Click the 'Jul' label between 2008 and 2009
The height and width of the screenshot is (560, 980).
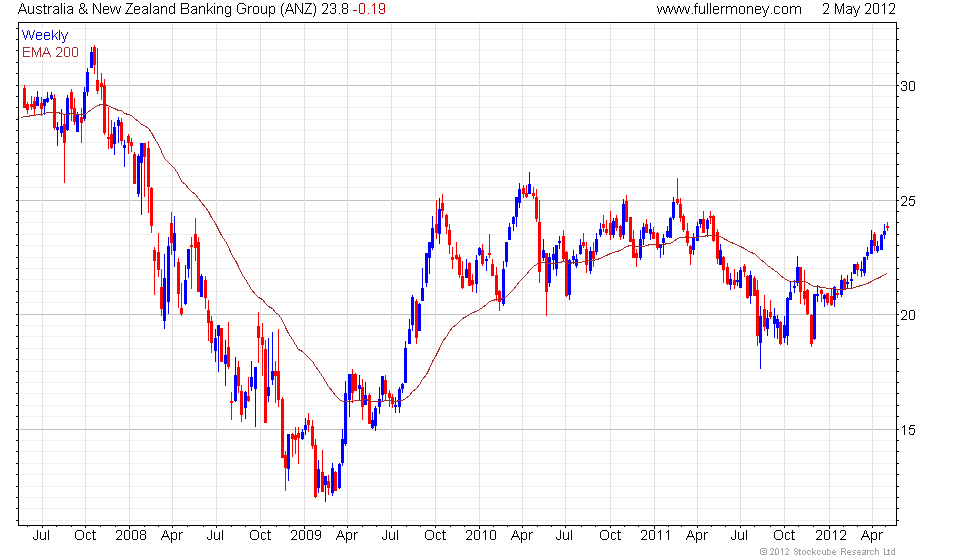pos(215,536)
